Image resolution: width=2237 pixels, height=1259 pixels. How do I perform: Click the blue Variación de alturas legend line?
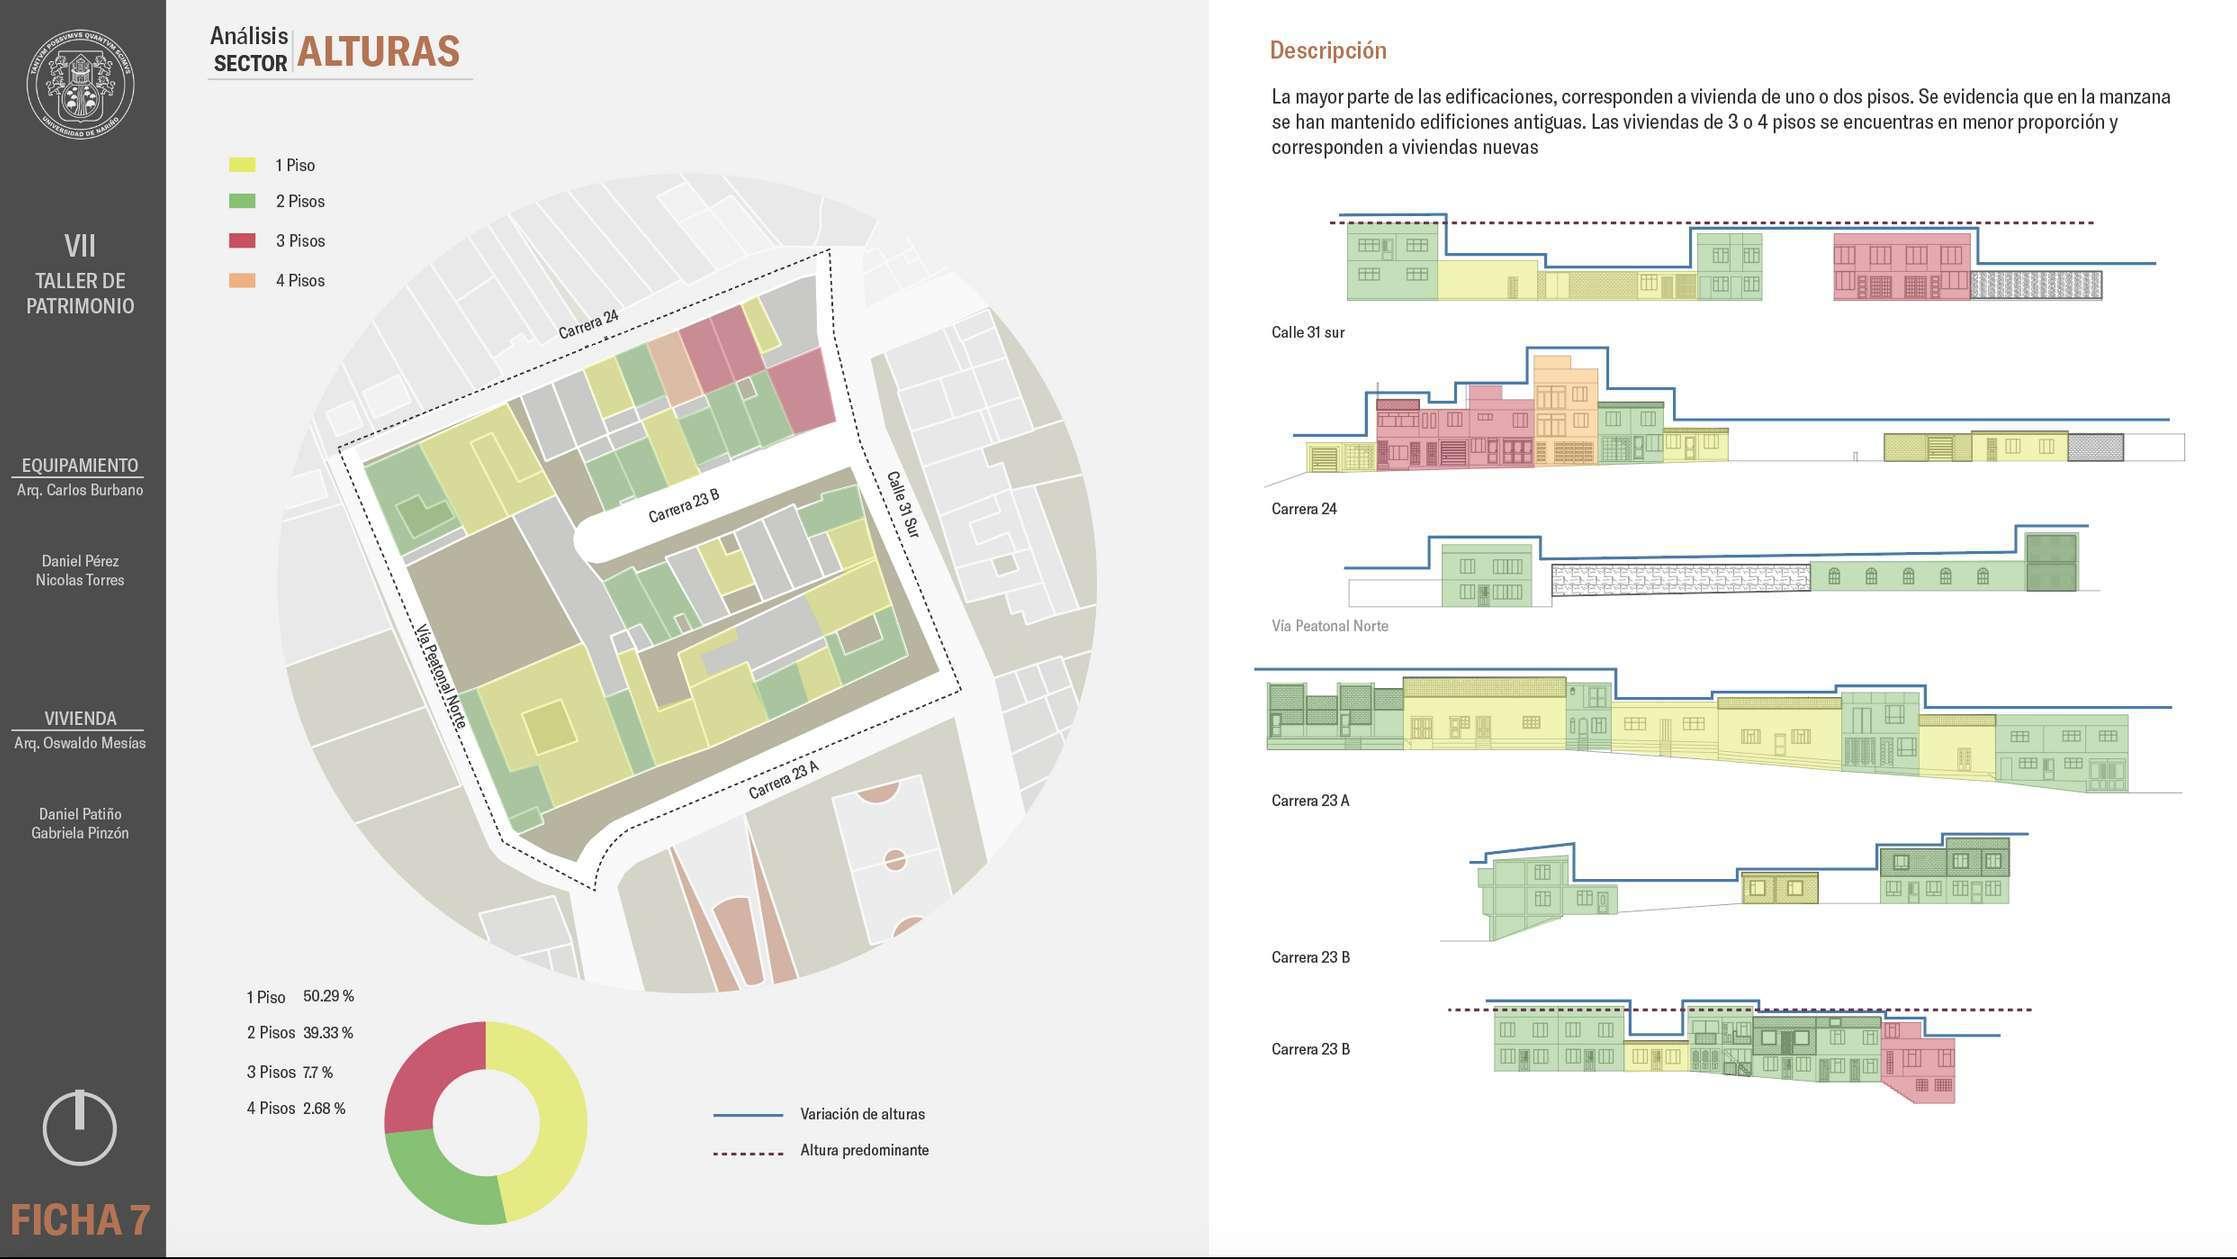[747, 1115]
